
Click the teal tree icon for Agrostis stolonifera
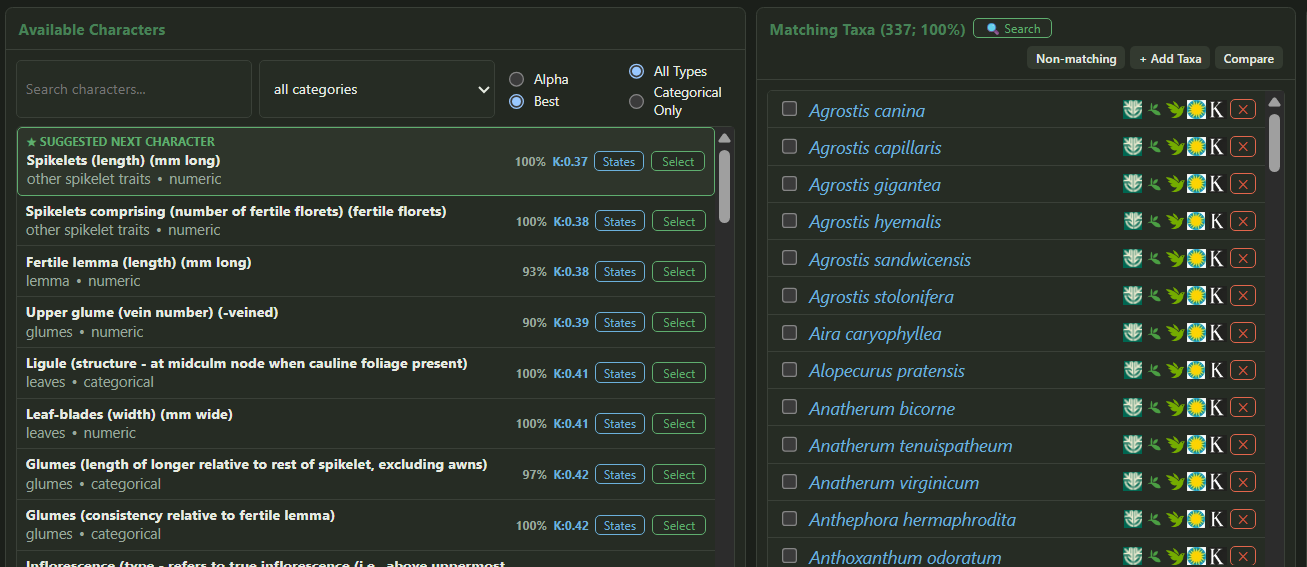point(1132,296)
